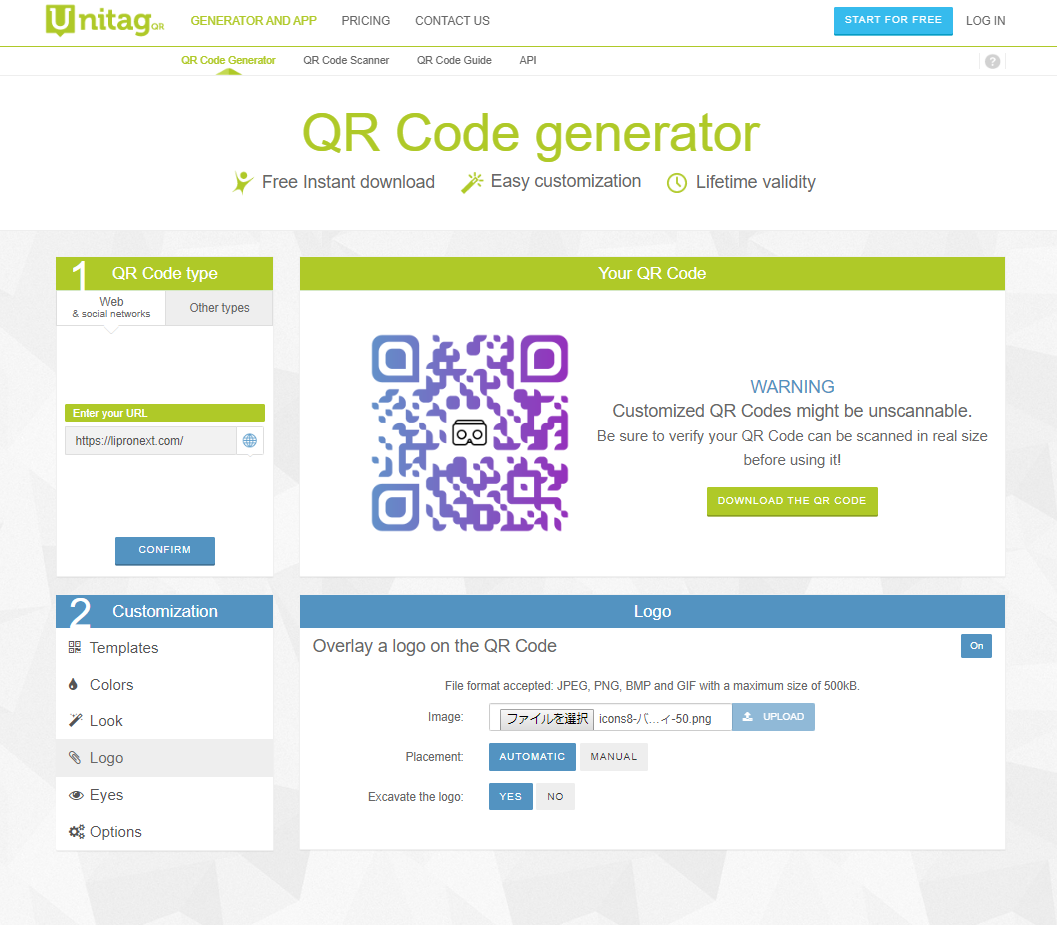Open the Generator and App menu
Viewport: 1057px width, 925px height.
coord(253,21)
